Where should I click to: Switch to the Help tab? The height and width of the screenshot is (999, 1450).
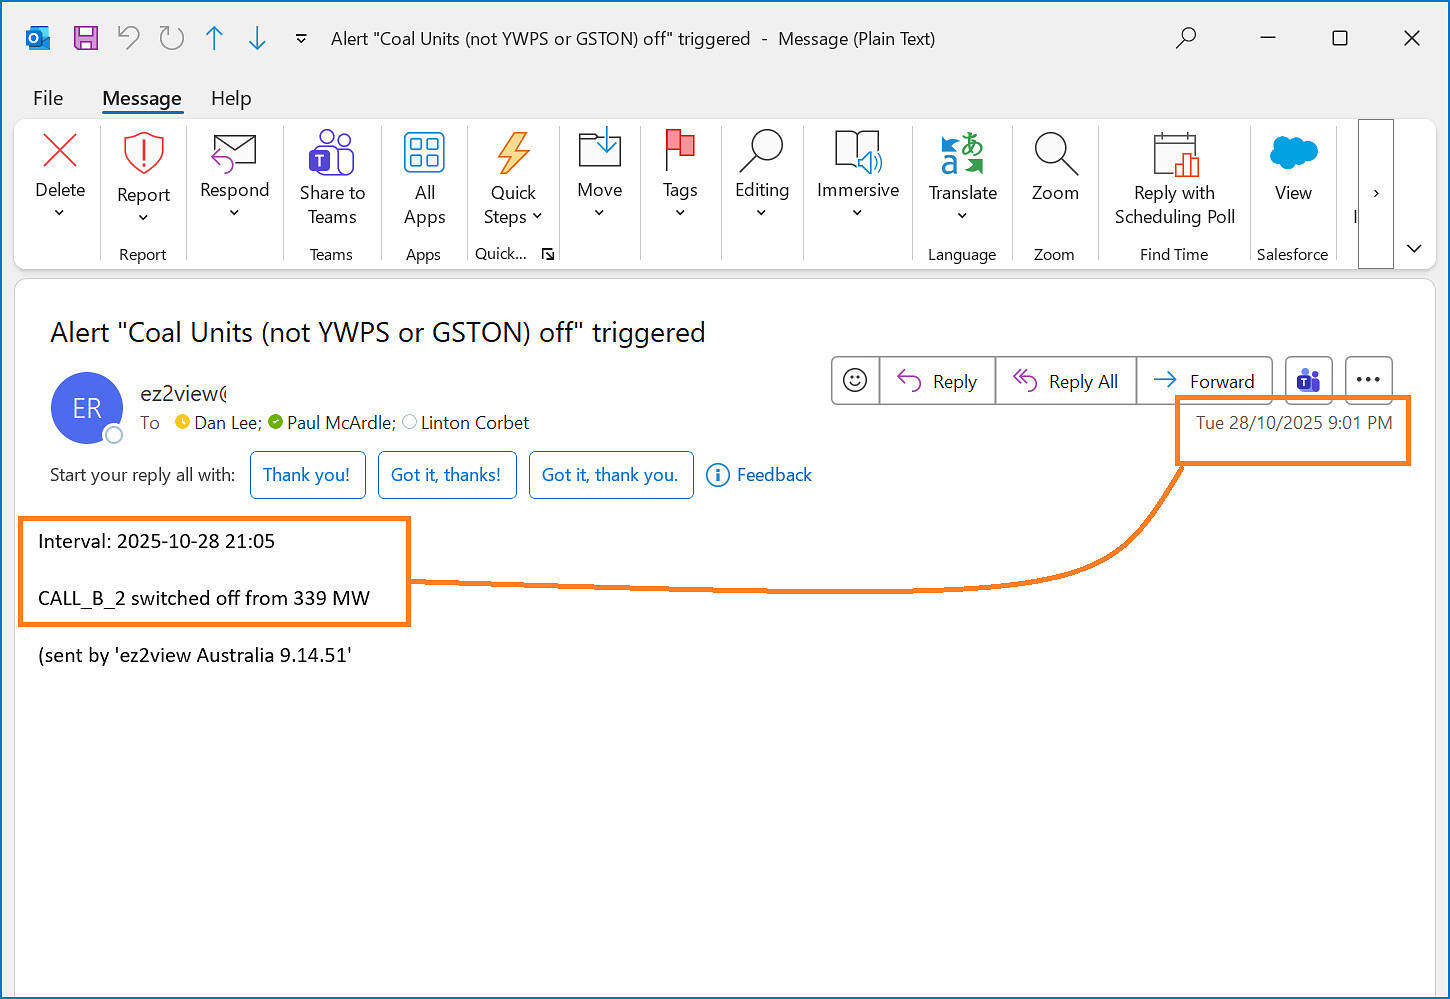tap(231, 98)
